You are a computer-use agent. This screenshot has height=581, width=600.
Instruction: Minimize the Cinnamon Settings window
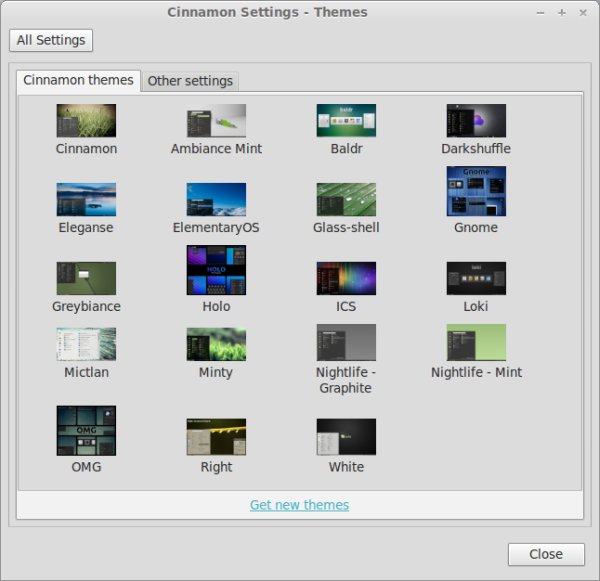(540, 13)
